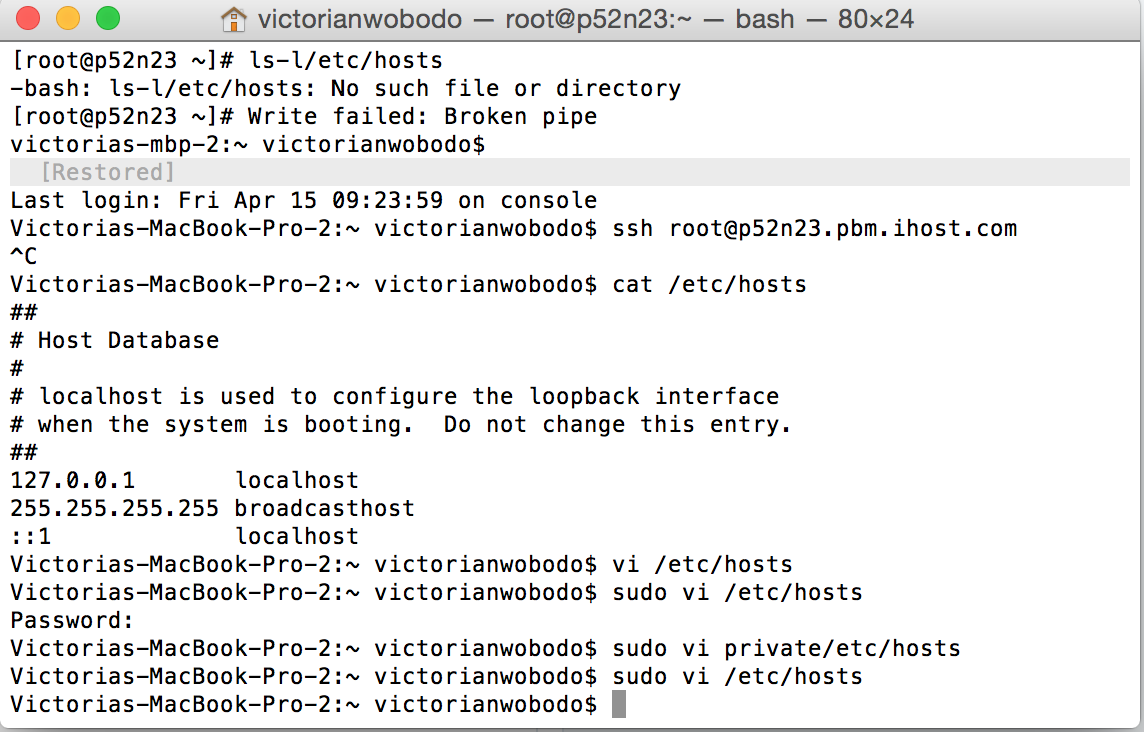Click the 'Do not change this entry' comment

(x=617, y=424)
